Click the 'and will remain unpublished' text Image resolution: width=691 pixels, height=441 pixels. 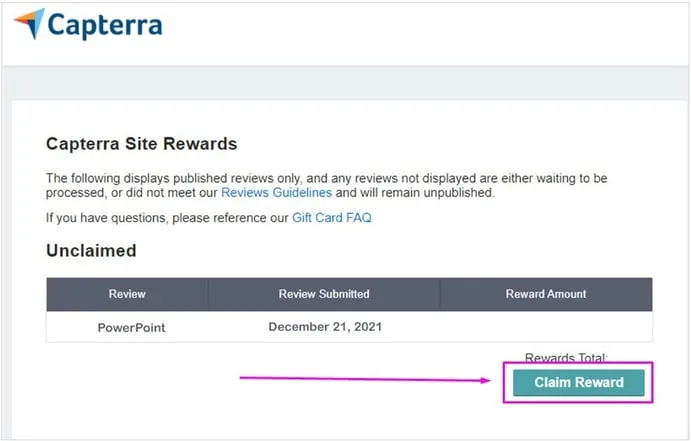point(415,193)
